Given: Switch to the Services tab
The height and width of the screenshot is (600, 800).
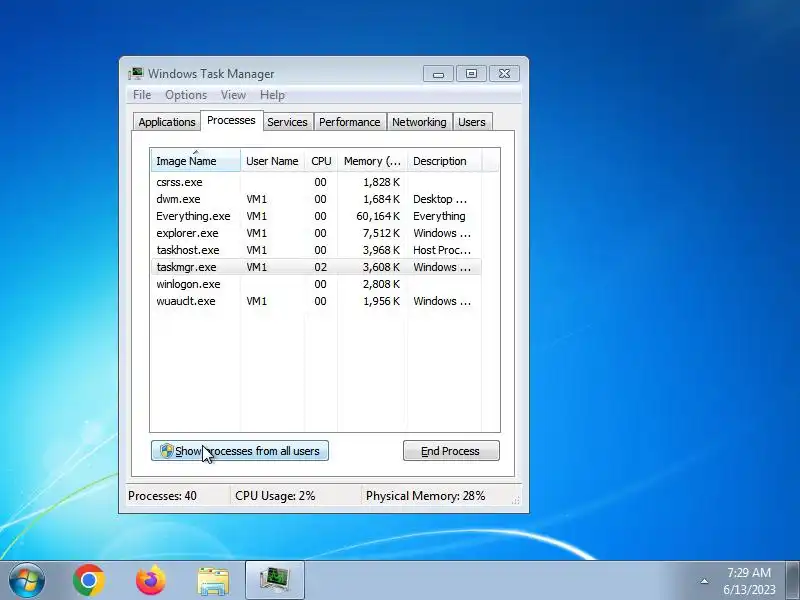Looking at the screenshot, I should coord(287,122).
